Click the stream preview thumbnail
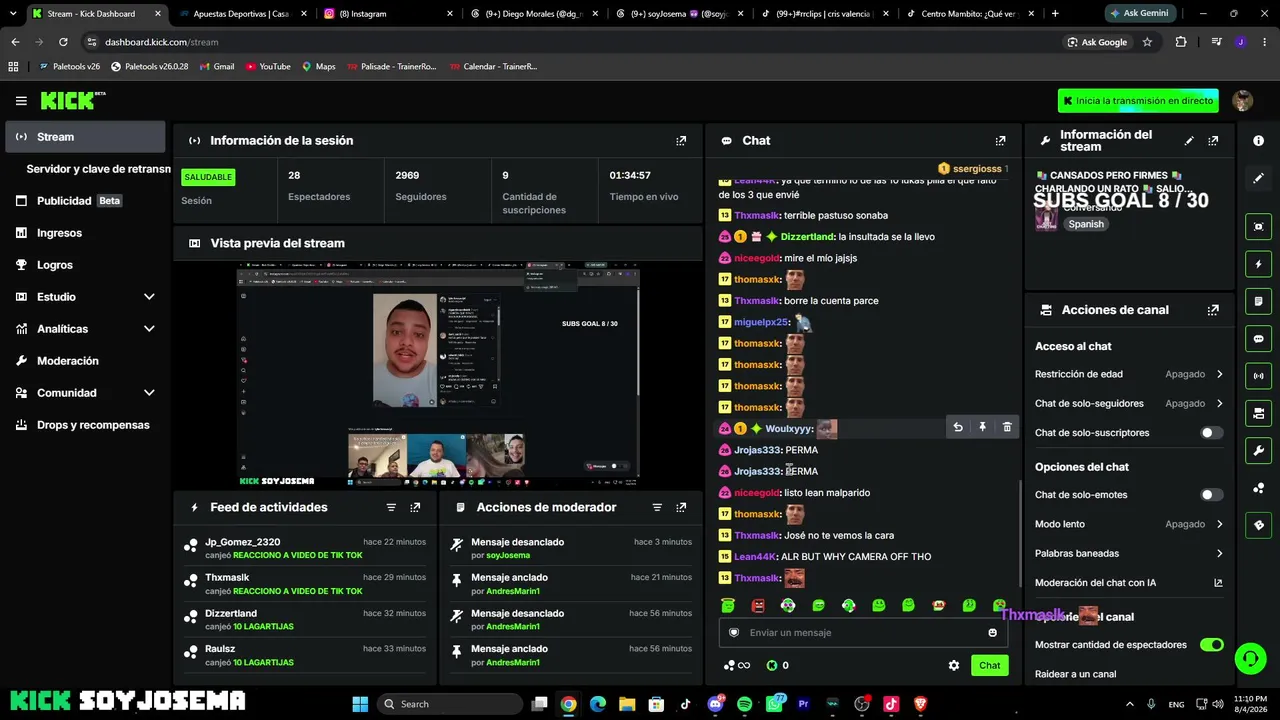 (438, 375)
